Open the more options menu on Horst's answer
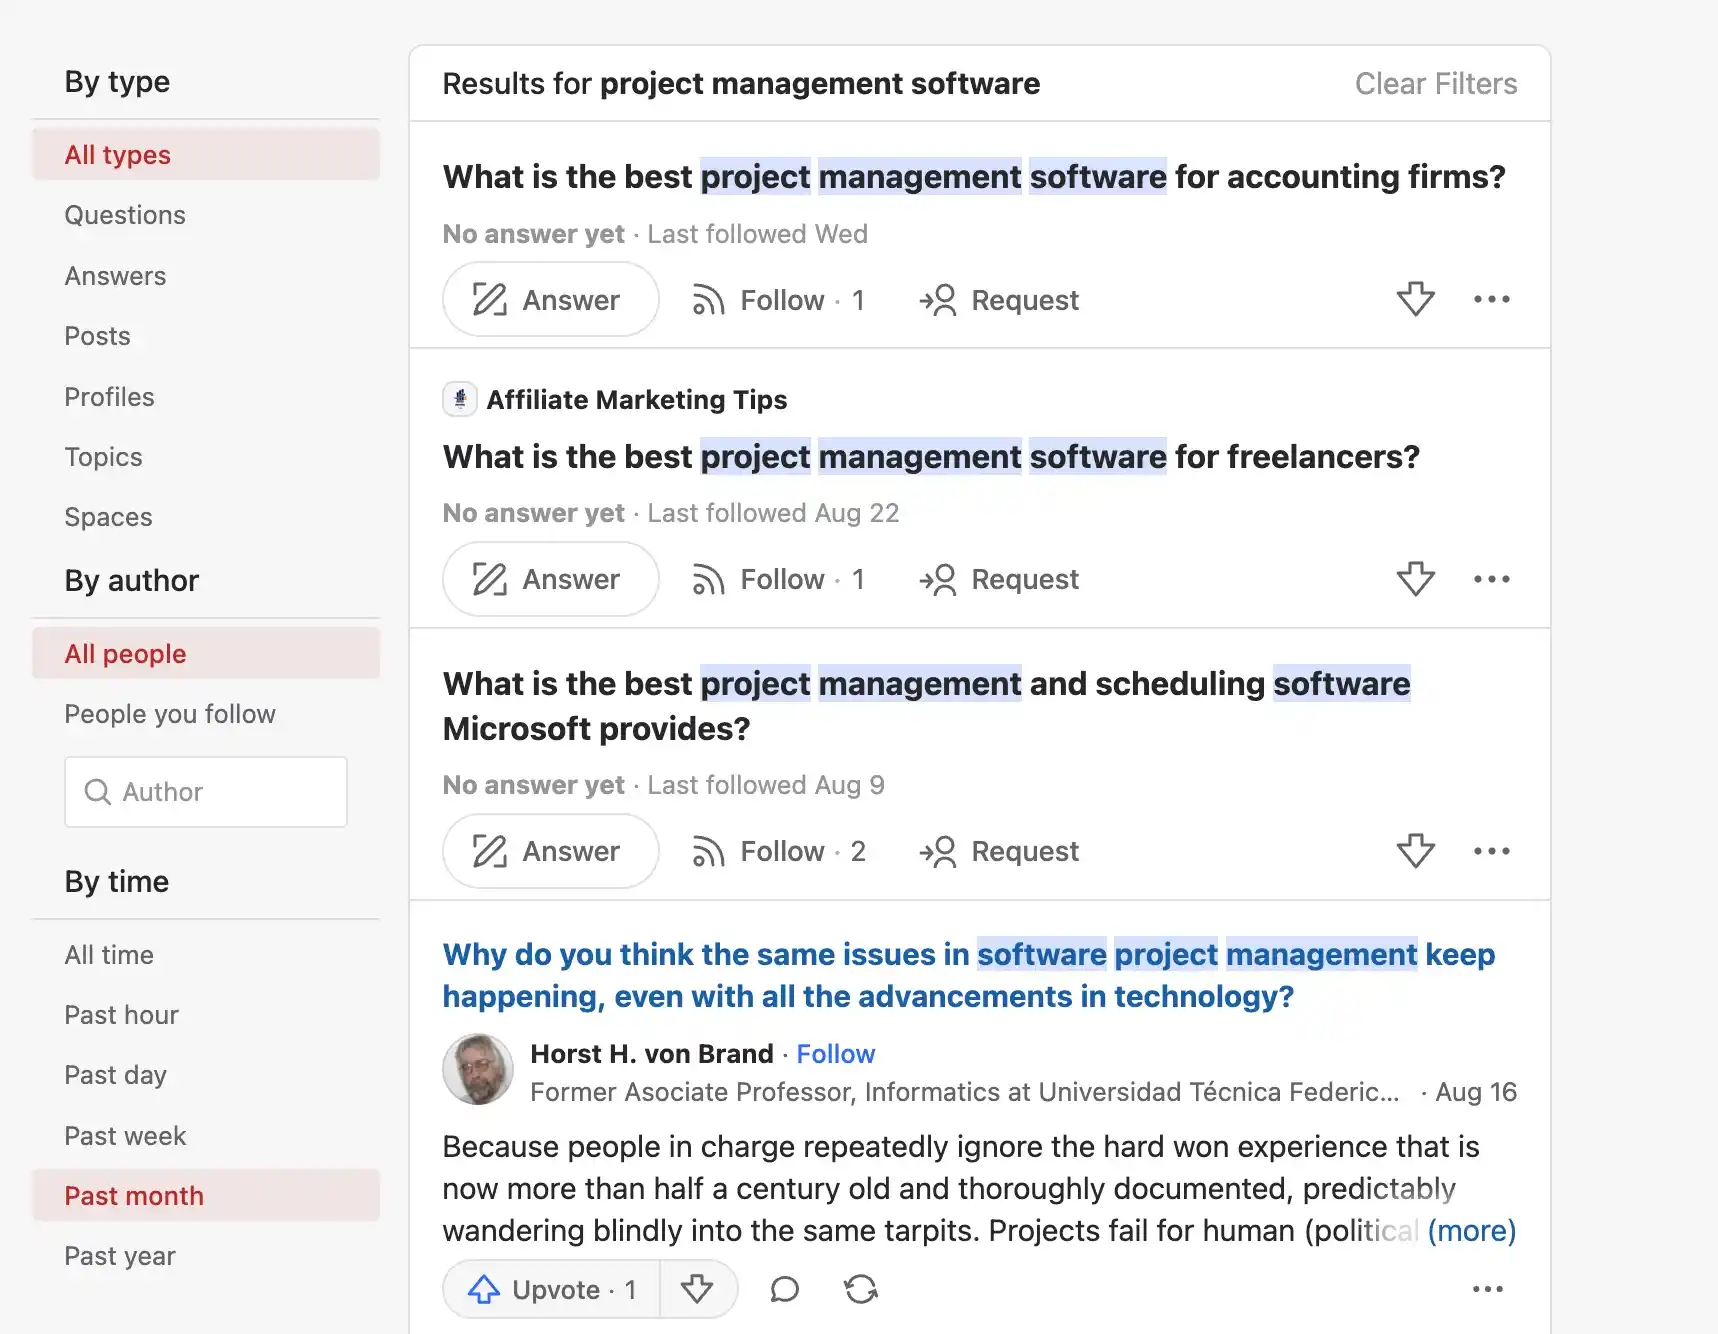This screenshot has width=1718, height=1334. (1488, 1289)
